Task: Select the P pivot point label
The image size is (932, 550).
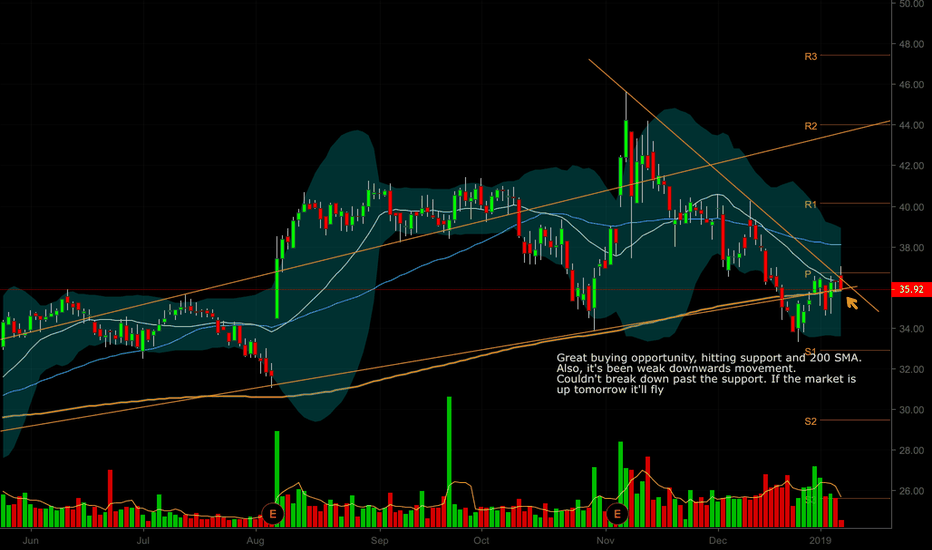Action: pos(808,274)
